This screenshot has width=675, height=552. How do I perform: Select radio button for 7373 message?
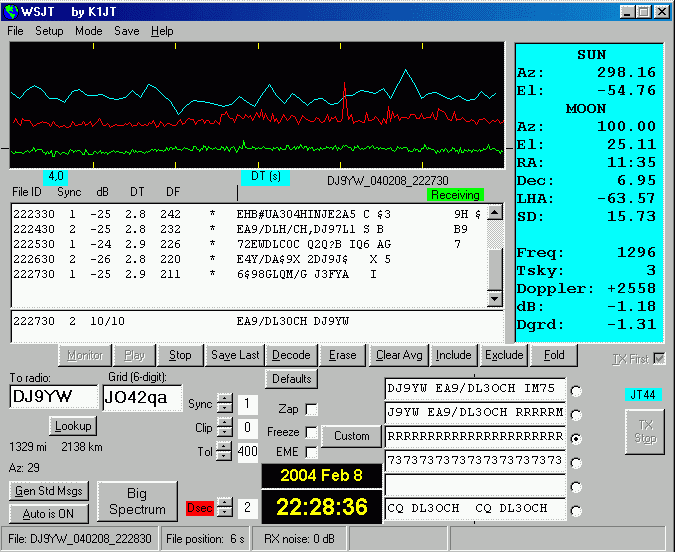[x=576, y=463]
